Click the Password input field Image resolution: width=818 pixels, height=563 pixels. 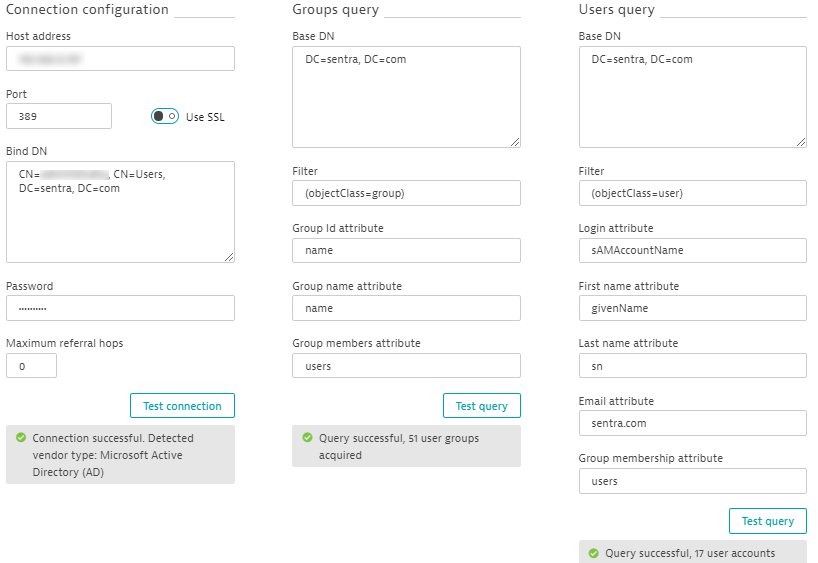point(120,308)
